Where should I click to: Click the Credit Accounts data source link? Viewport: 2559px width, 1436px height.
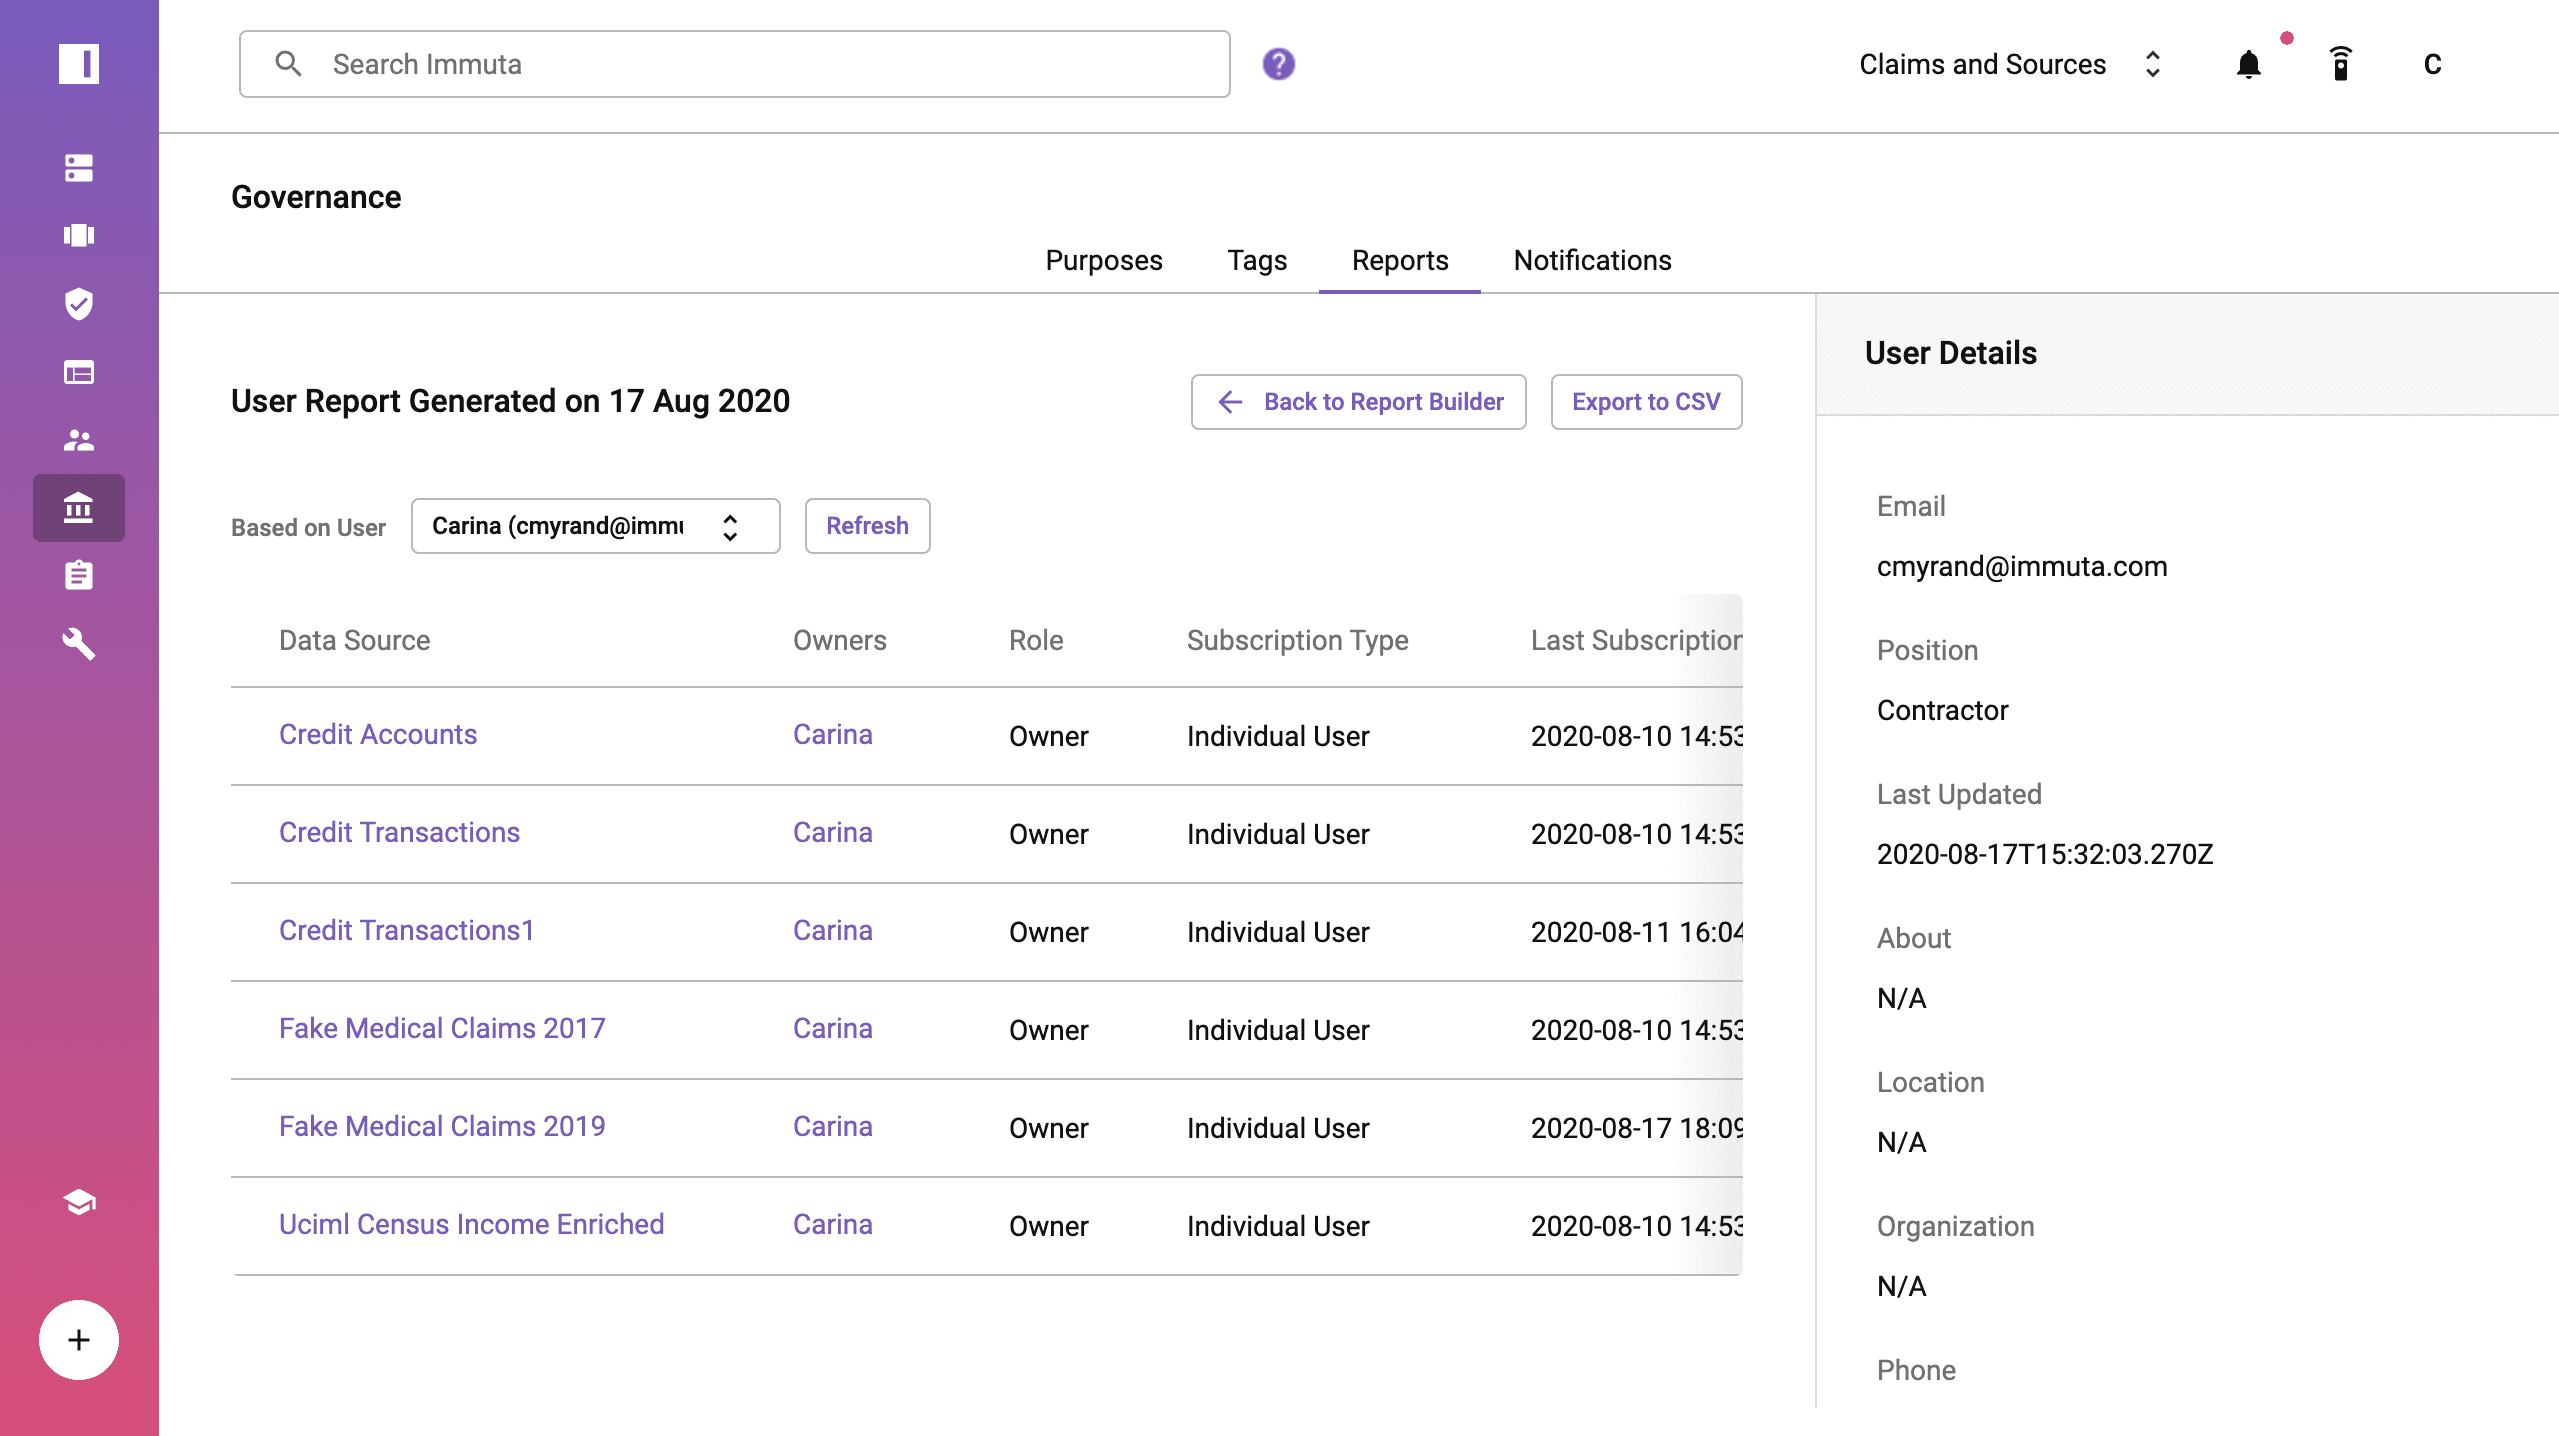(x=378, y=733)
